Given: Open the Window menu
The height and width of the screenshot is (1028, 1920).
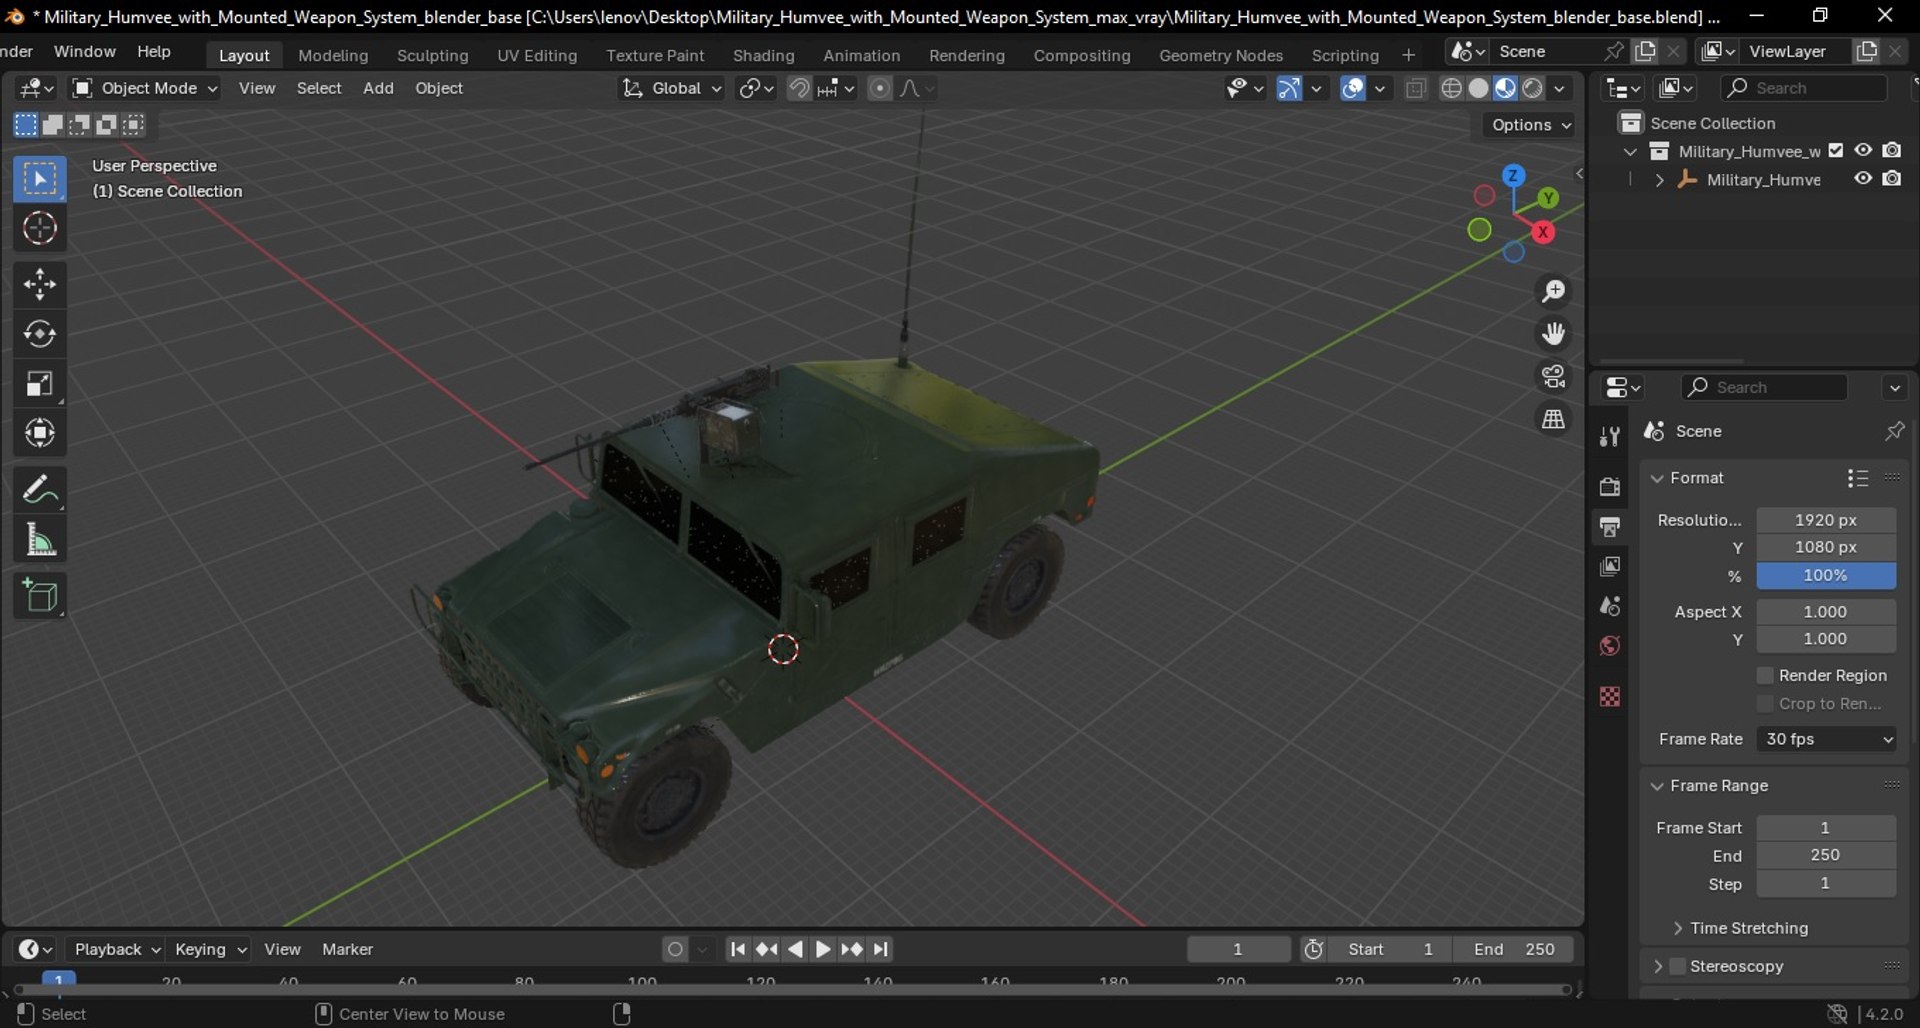Looking at the screenshot, I should (85, 52).
